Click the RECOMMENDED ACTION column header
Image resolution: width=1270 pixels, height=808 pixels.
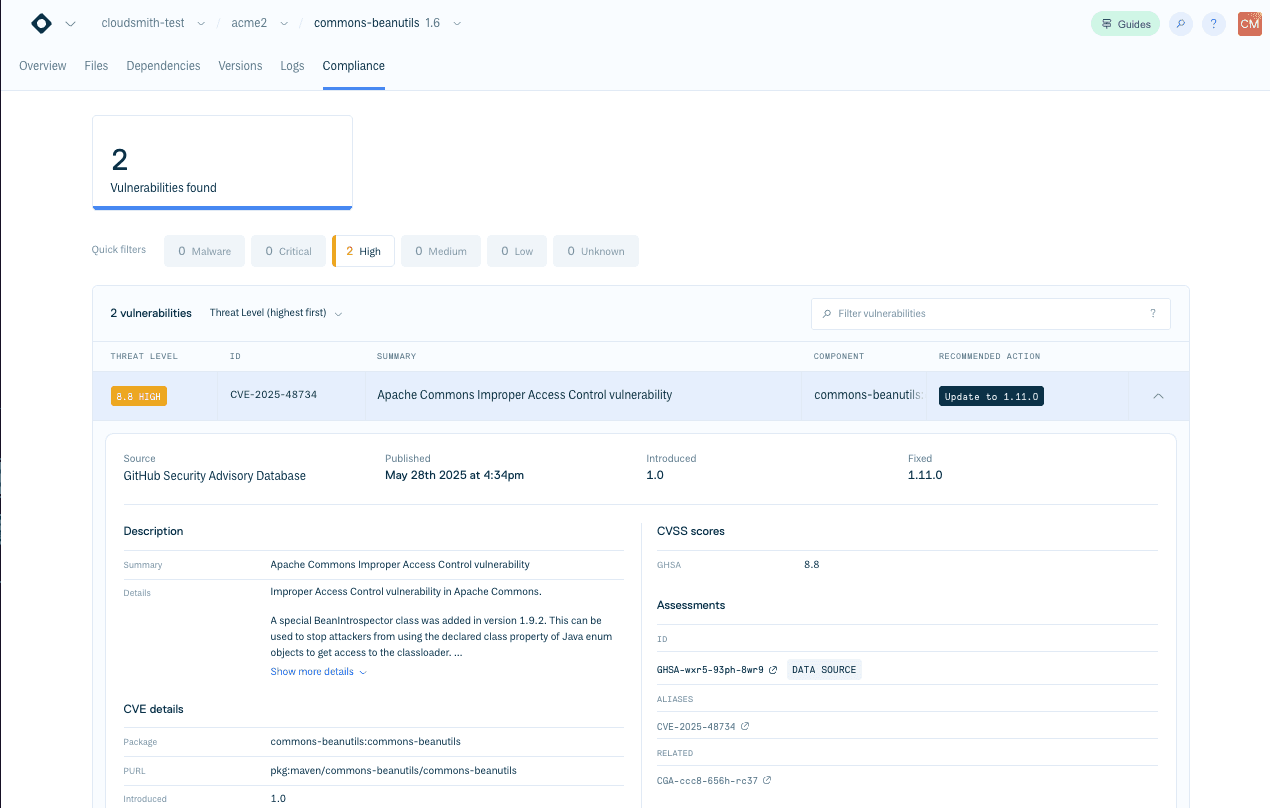[989, 356]
